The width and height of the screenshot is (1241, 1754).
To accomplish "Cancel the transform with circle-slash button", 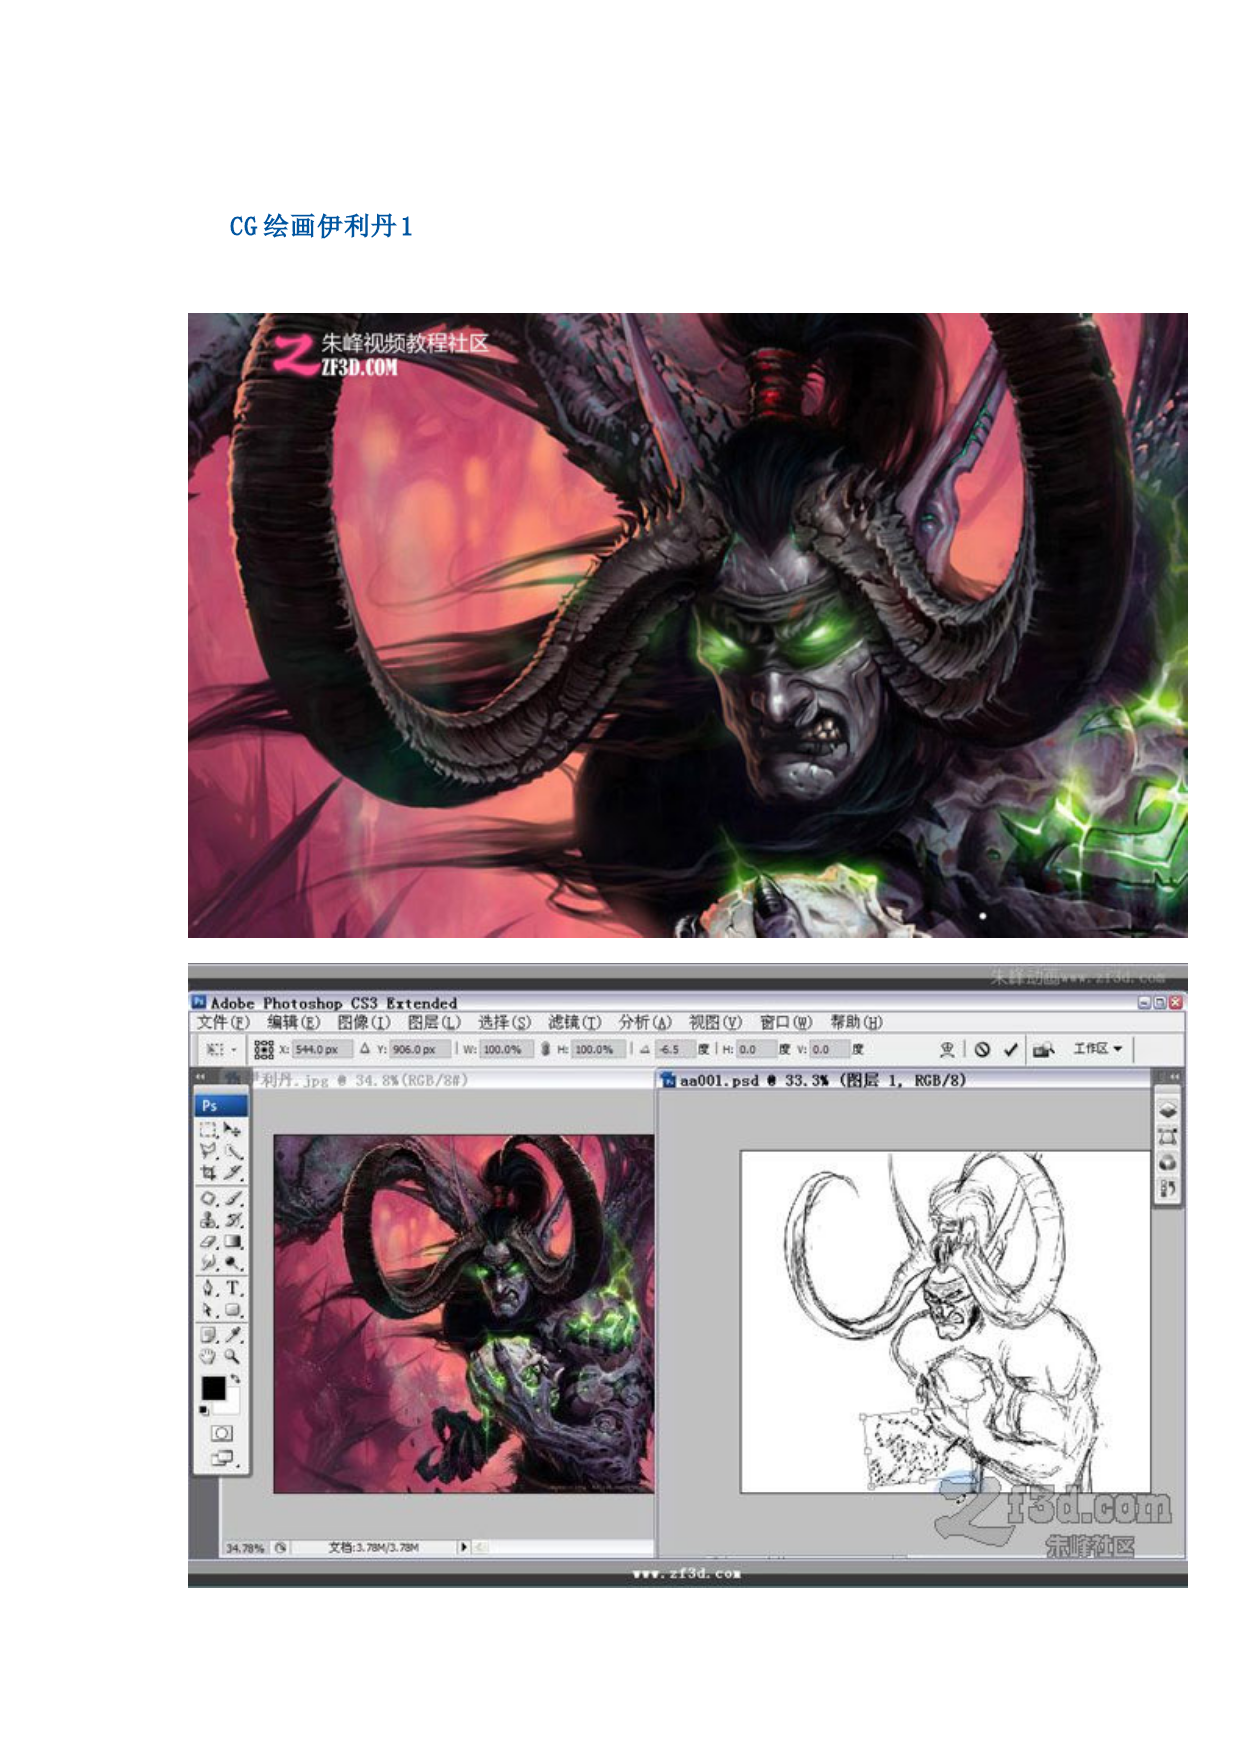I will click(982, 1049).
